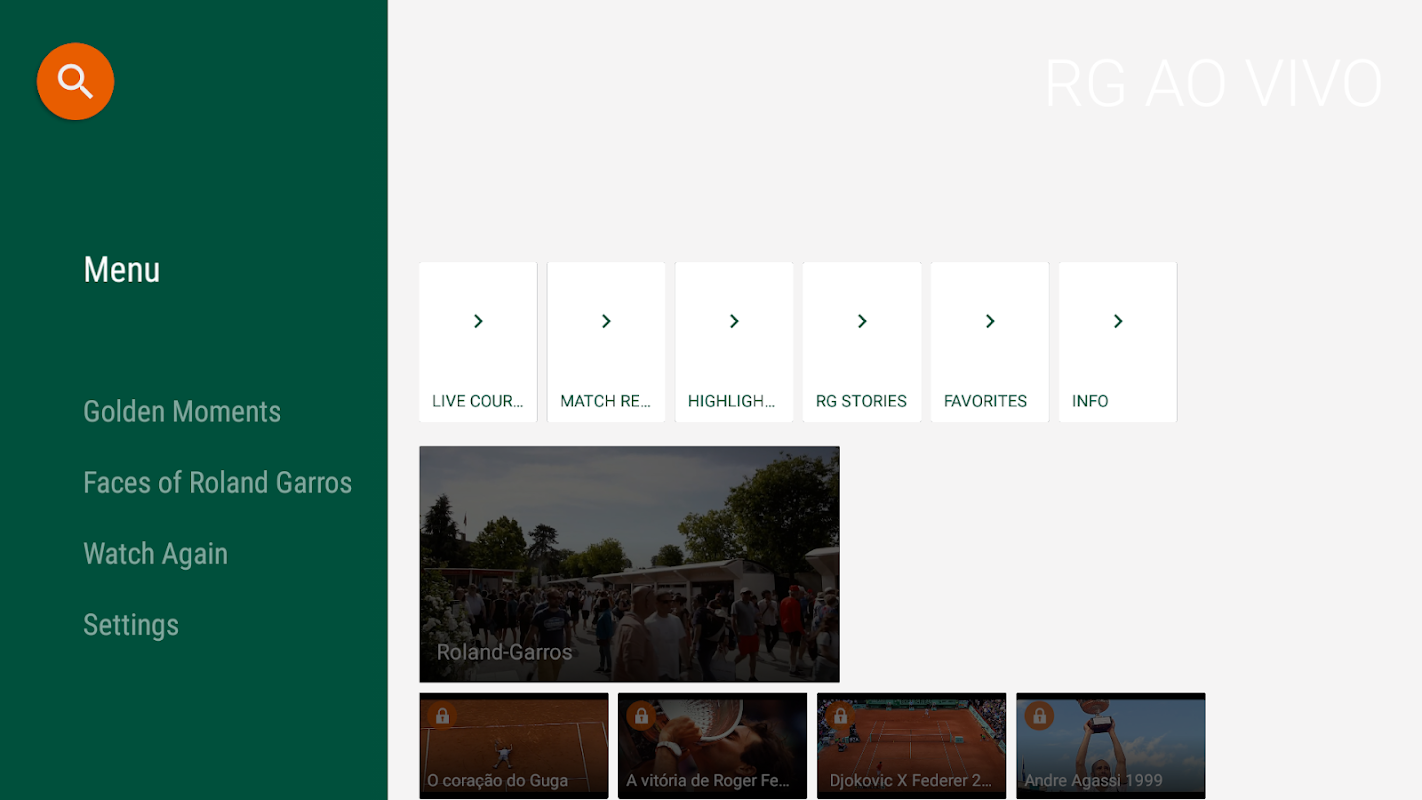Open the HIGHLIGH... label
This screenshot has width=1422, height=800.
(732, 401)
